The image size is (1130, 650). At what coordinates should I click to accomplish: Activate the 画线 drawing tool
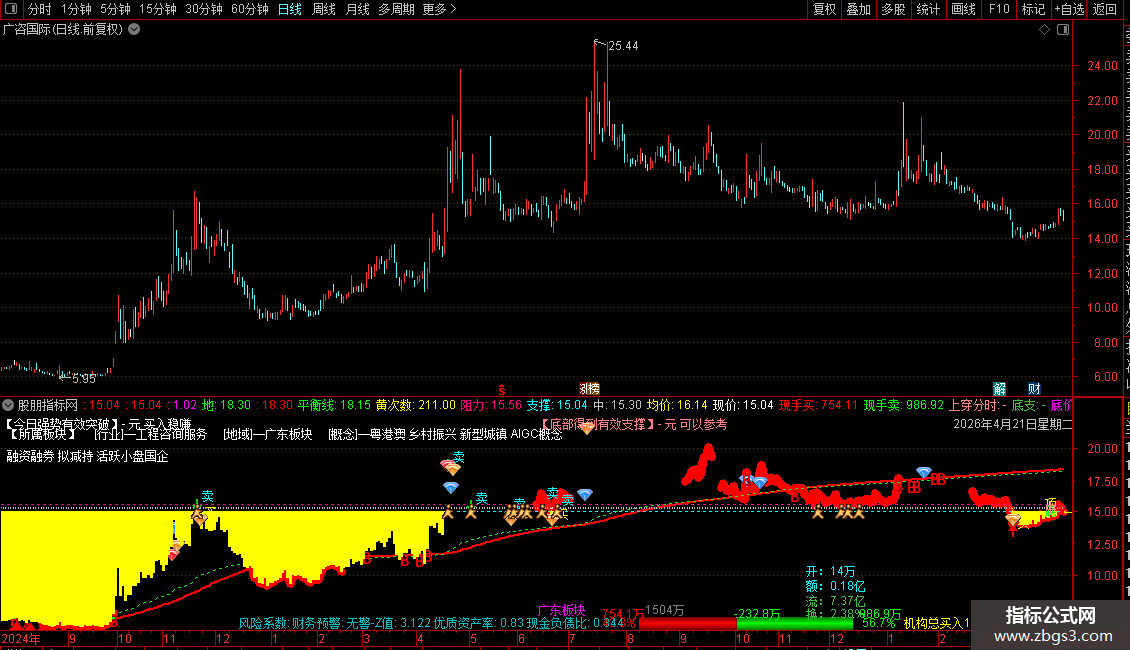click(x=964, y=9)
